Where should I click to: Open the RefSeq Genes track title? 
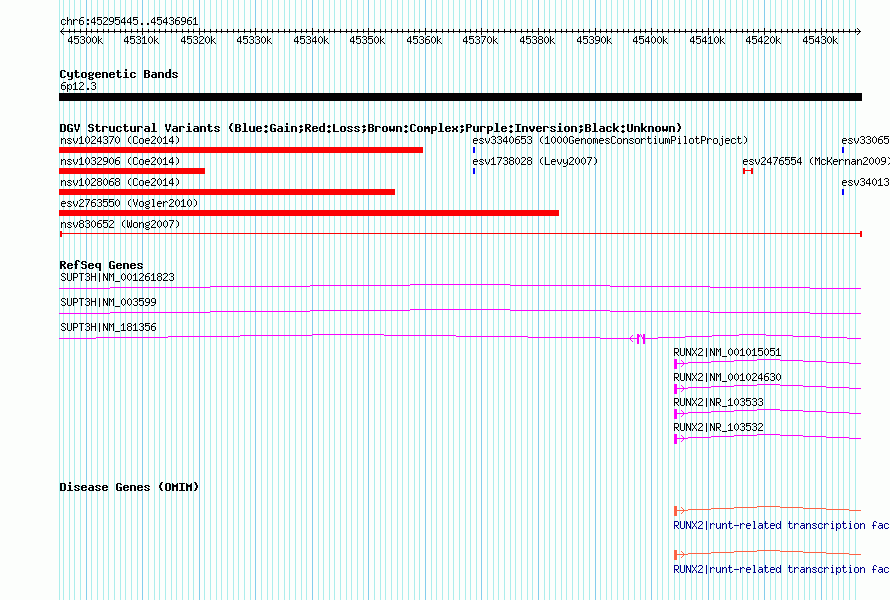click(x=101, y=265)
